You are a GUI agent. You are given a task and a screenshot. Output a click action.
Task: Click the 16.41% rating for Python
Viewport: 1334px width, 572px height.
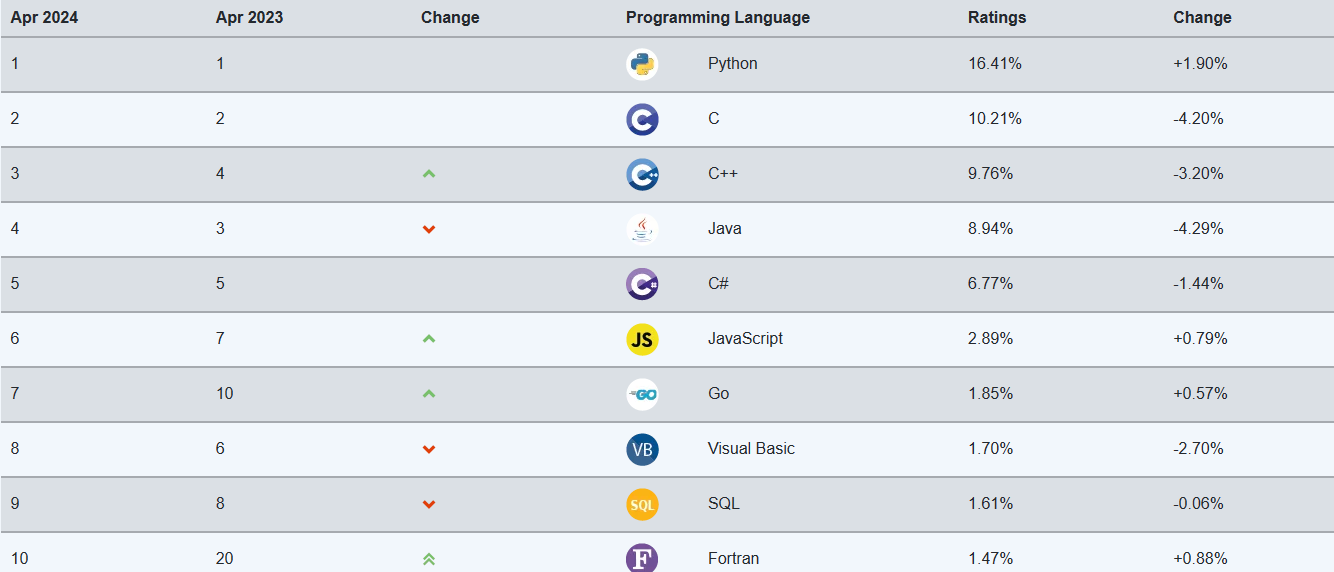pos(994,64)
